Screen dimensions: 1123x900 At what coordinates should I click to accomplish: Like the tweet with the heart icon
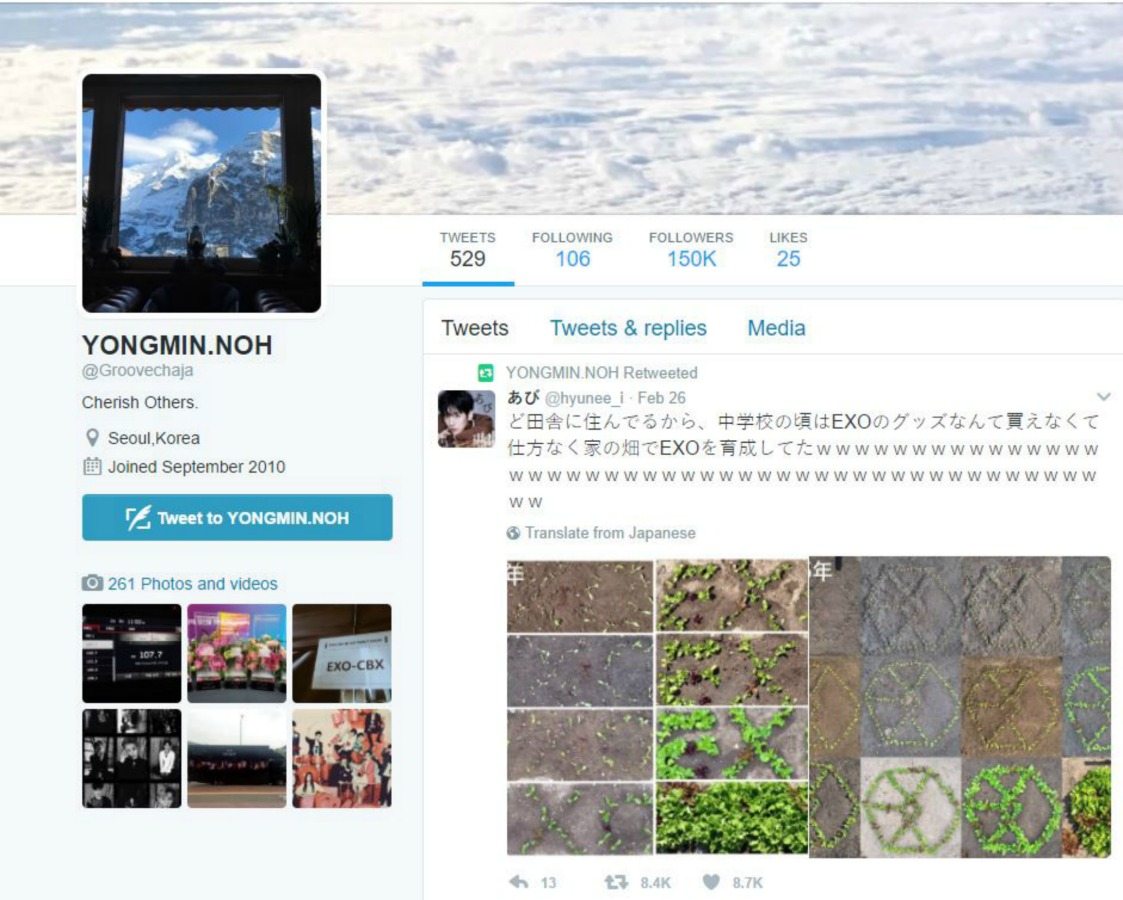[710, 882]
